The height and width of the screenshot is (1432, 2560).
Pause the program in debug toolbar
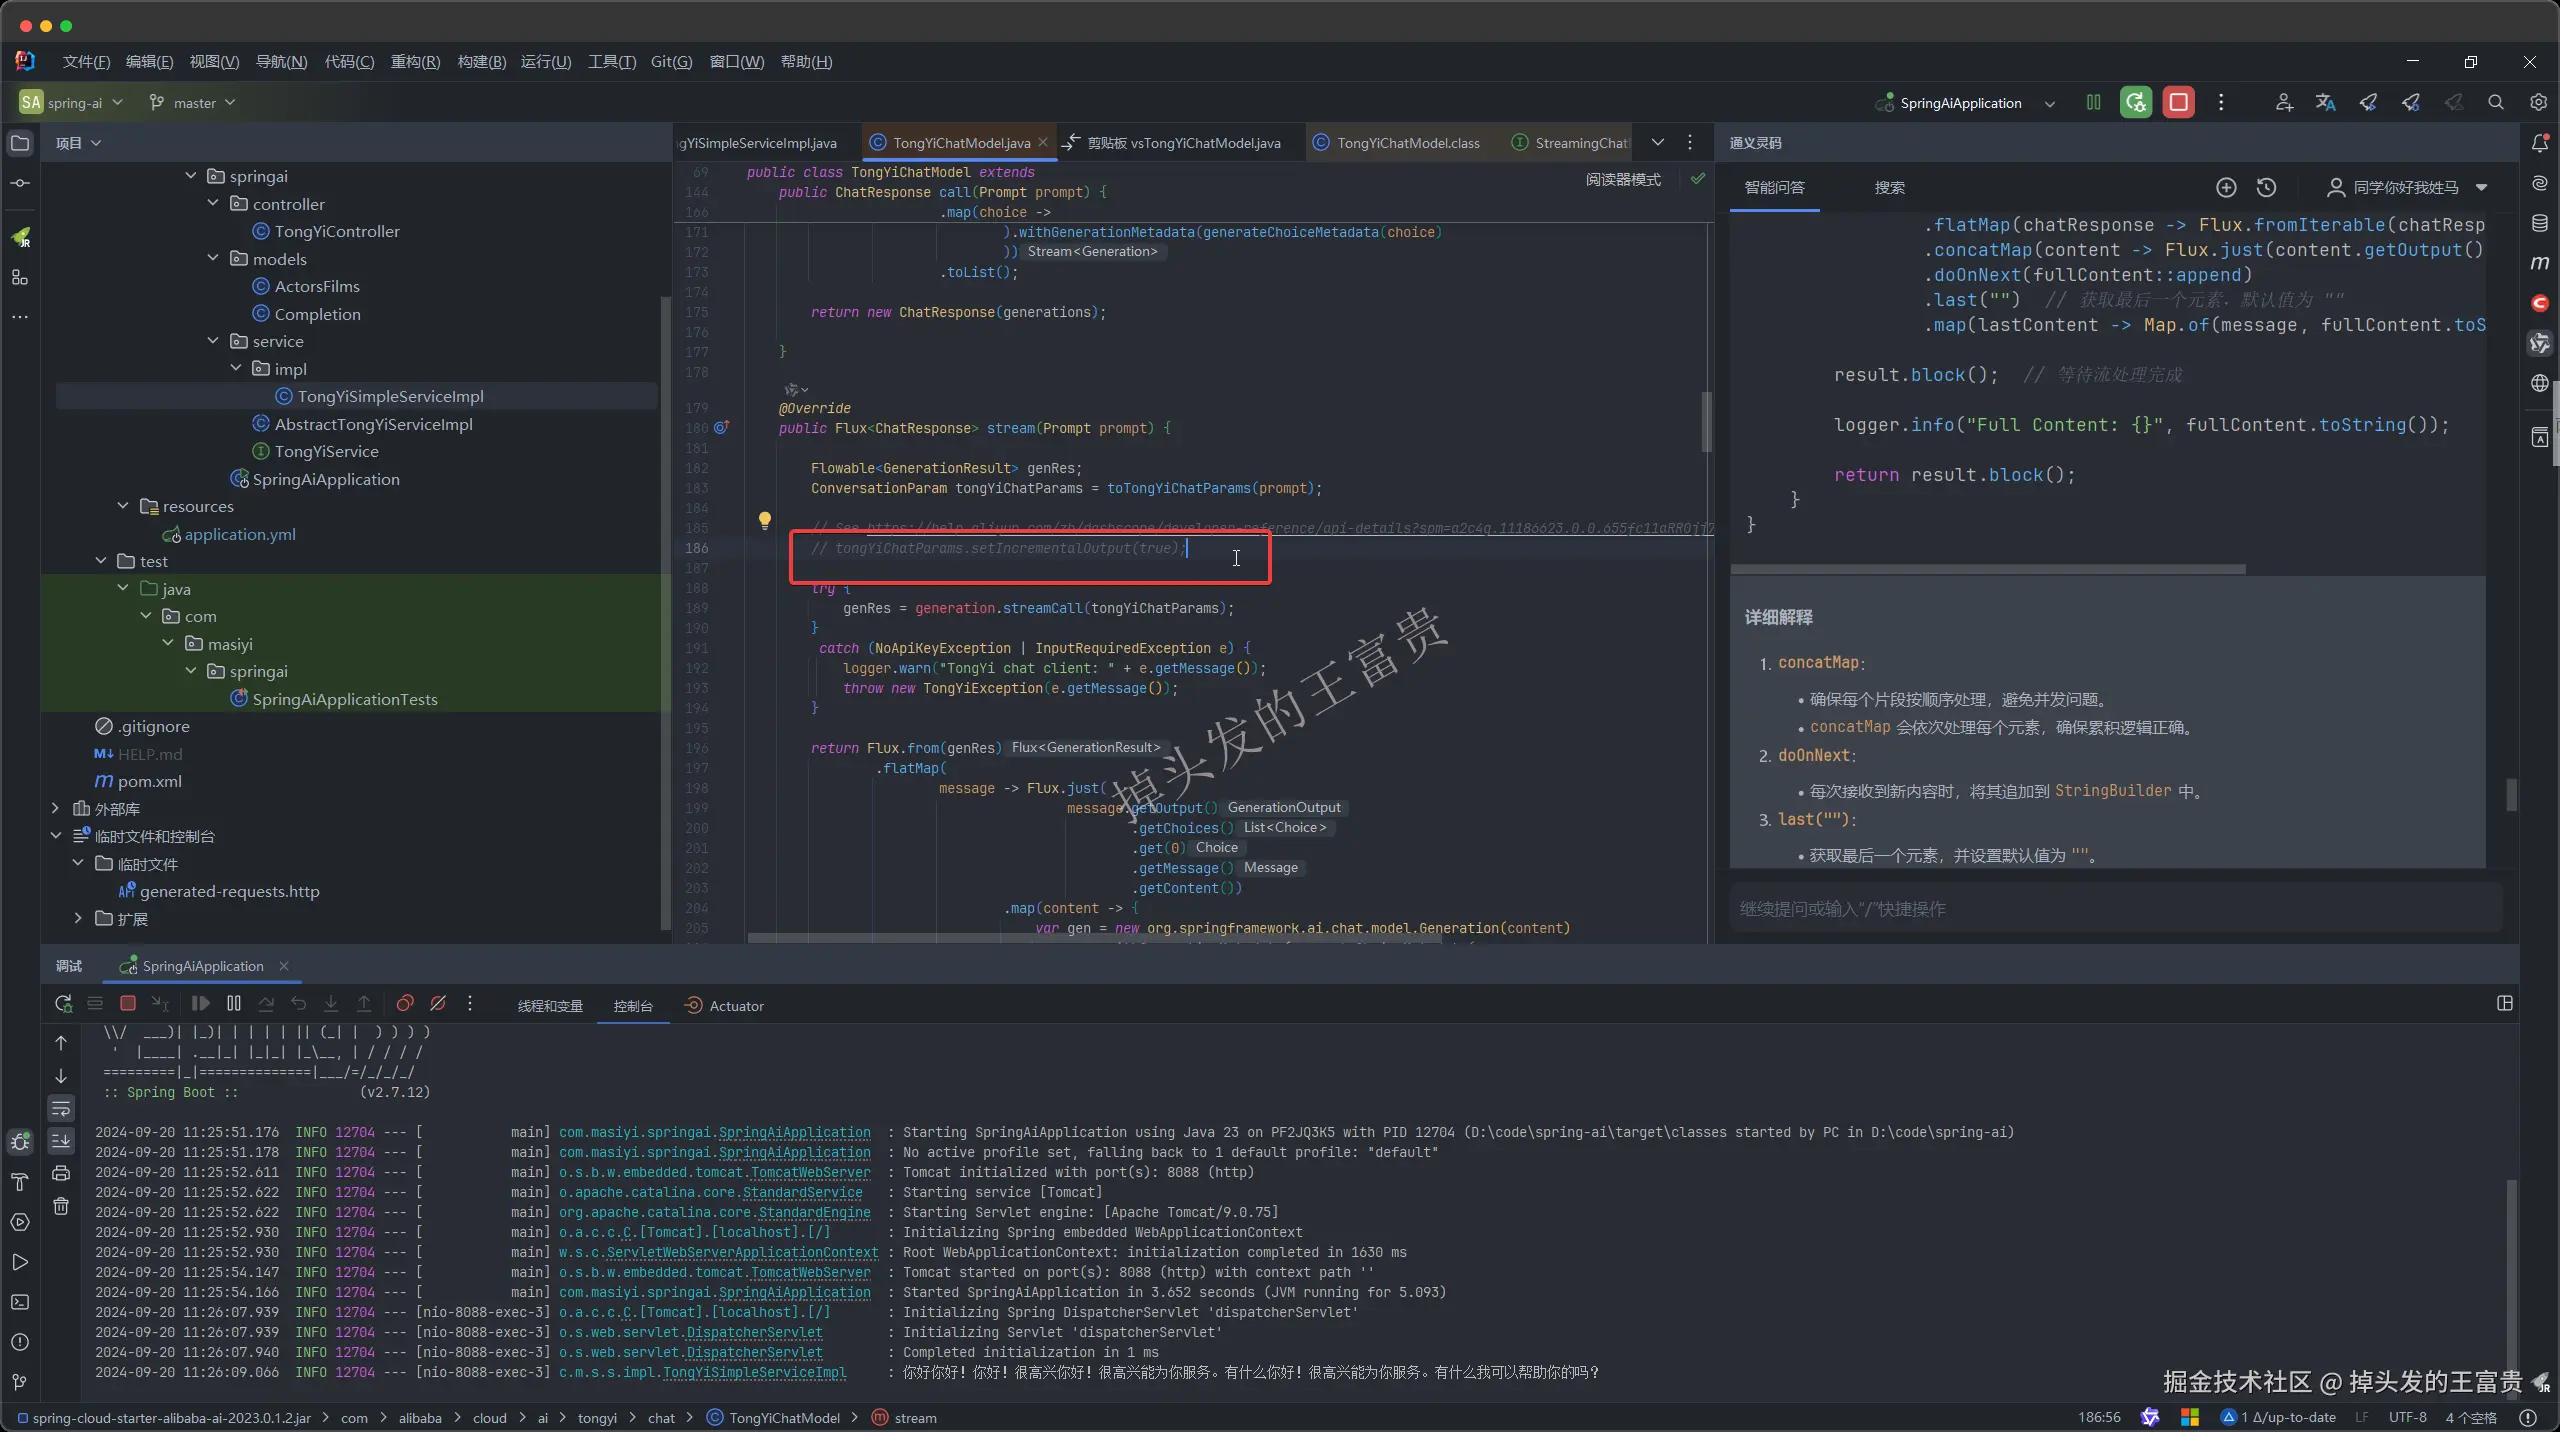click(x=234, y=1003)
